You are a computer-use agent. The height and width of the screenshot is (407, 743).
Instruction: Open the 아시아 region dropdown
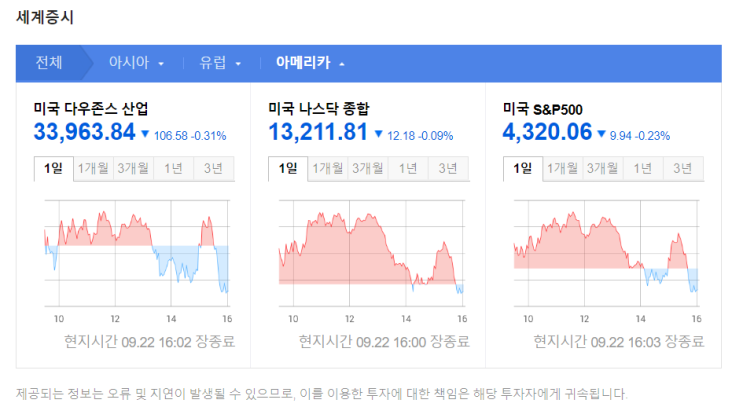coord(136,63)
